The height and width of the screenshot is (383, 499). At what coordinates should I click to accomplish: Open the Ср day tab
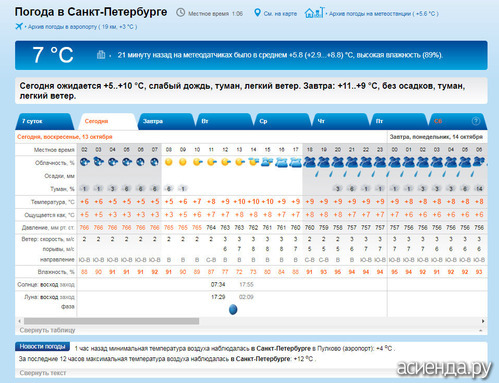pos(282,121)
